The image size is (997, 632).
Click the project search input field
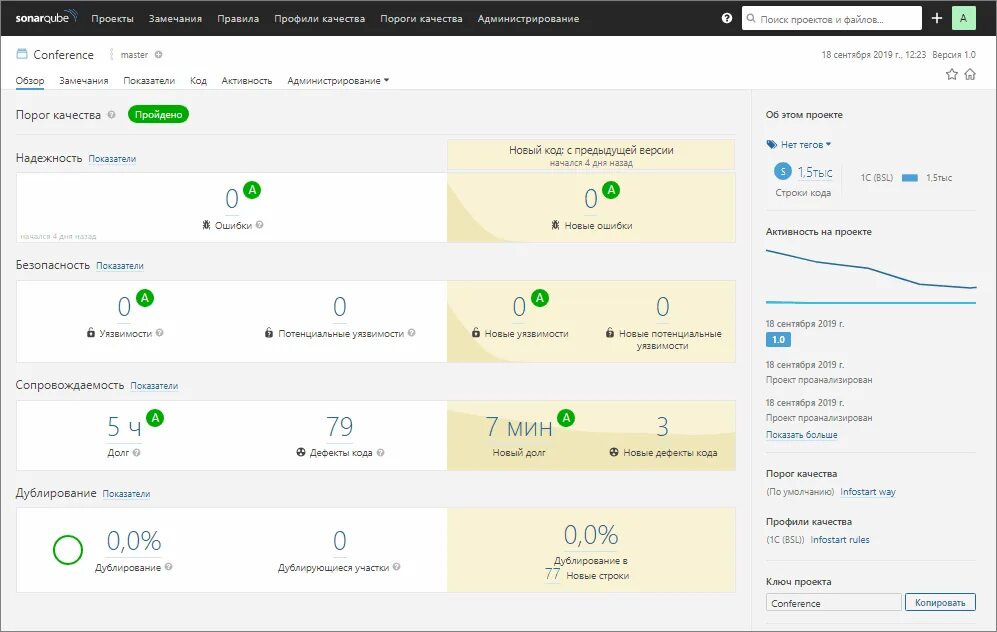coord(832,18)
